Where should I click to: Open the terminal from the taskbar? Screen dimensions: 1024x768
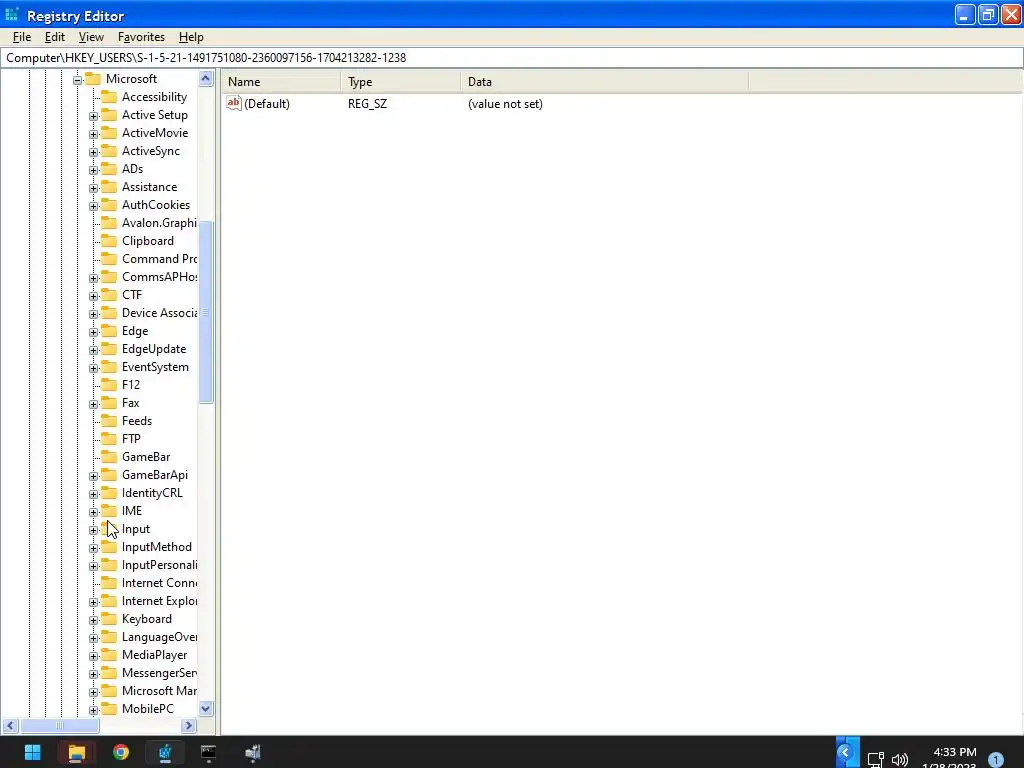pos(208,752)
